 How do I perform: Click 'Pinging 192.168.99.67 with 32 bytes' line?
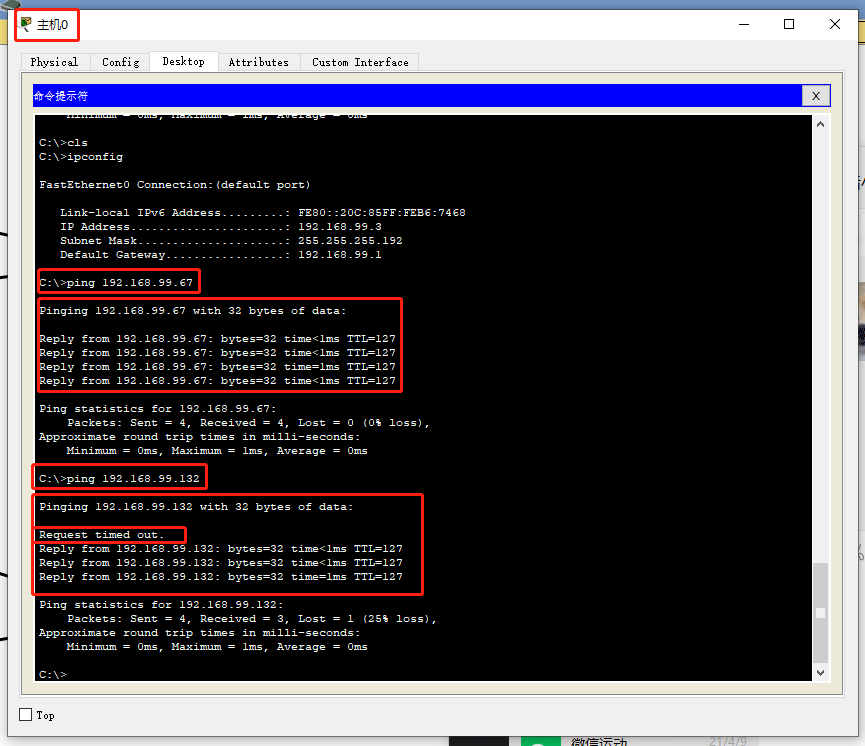193,311
